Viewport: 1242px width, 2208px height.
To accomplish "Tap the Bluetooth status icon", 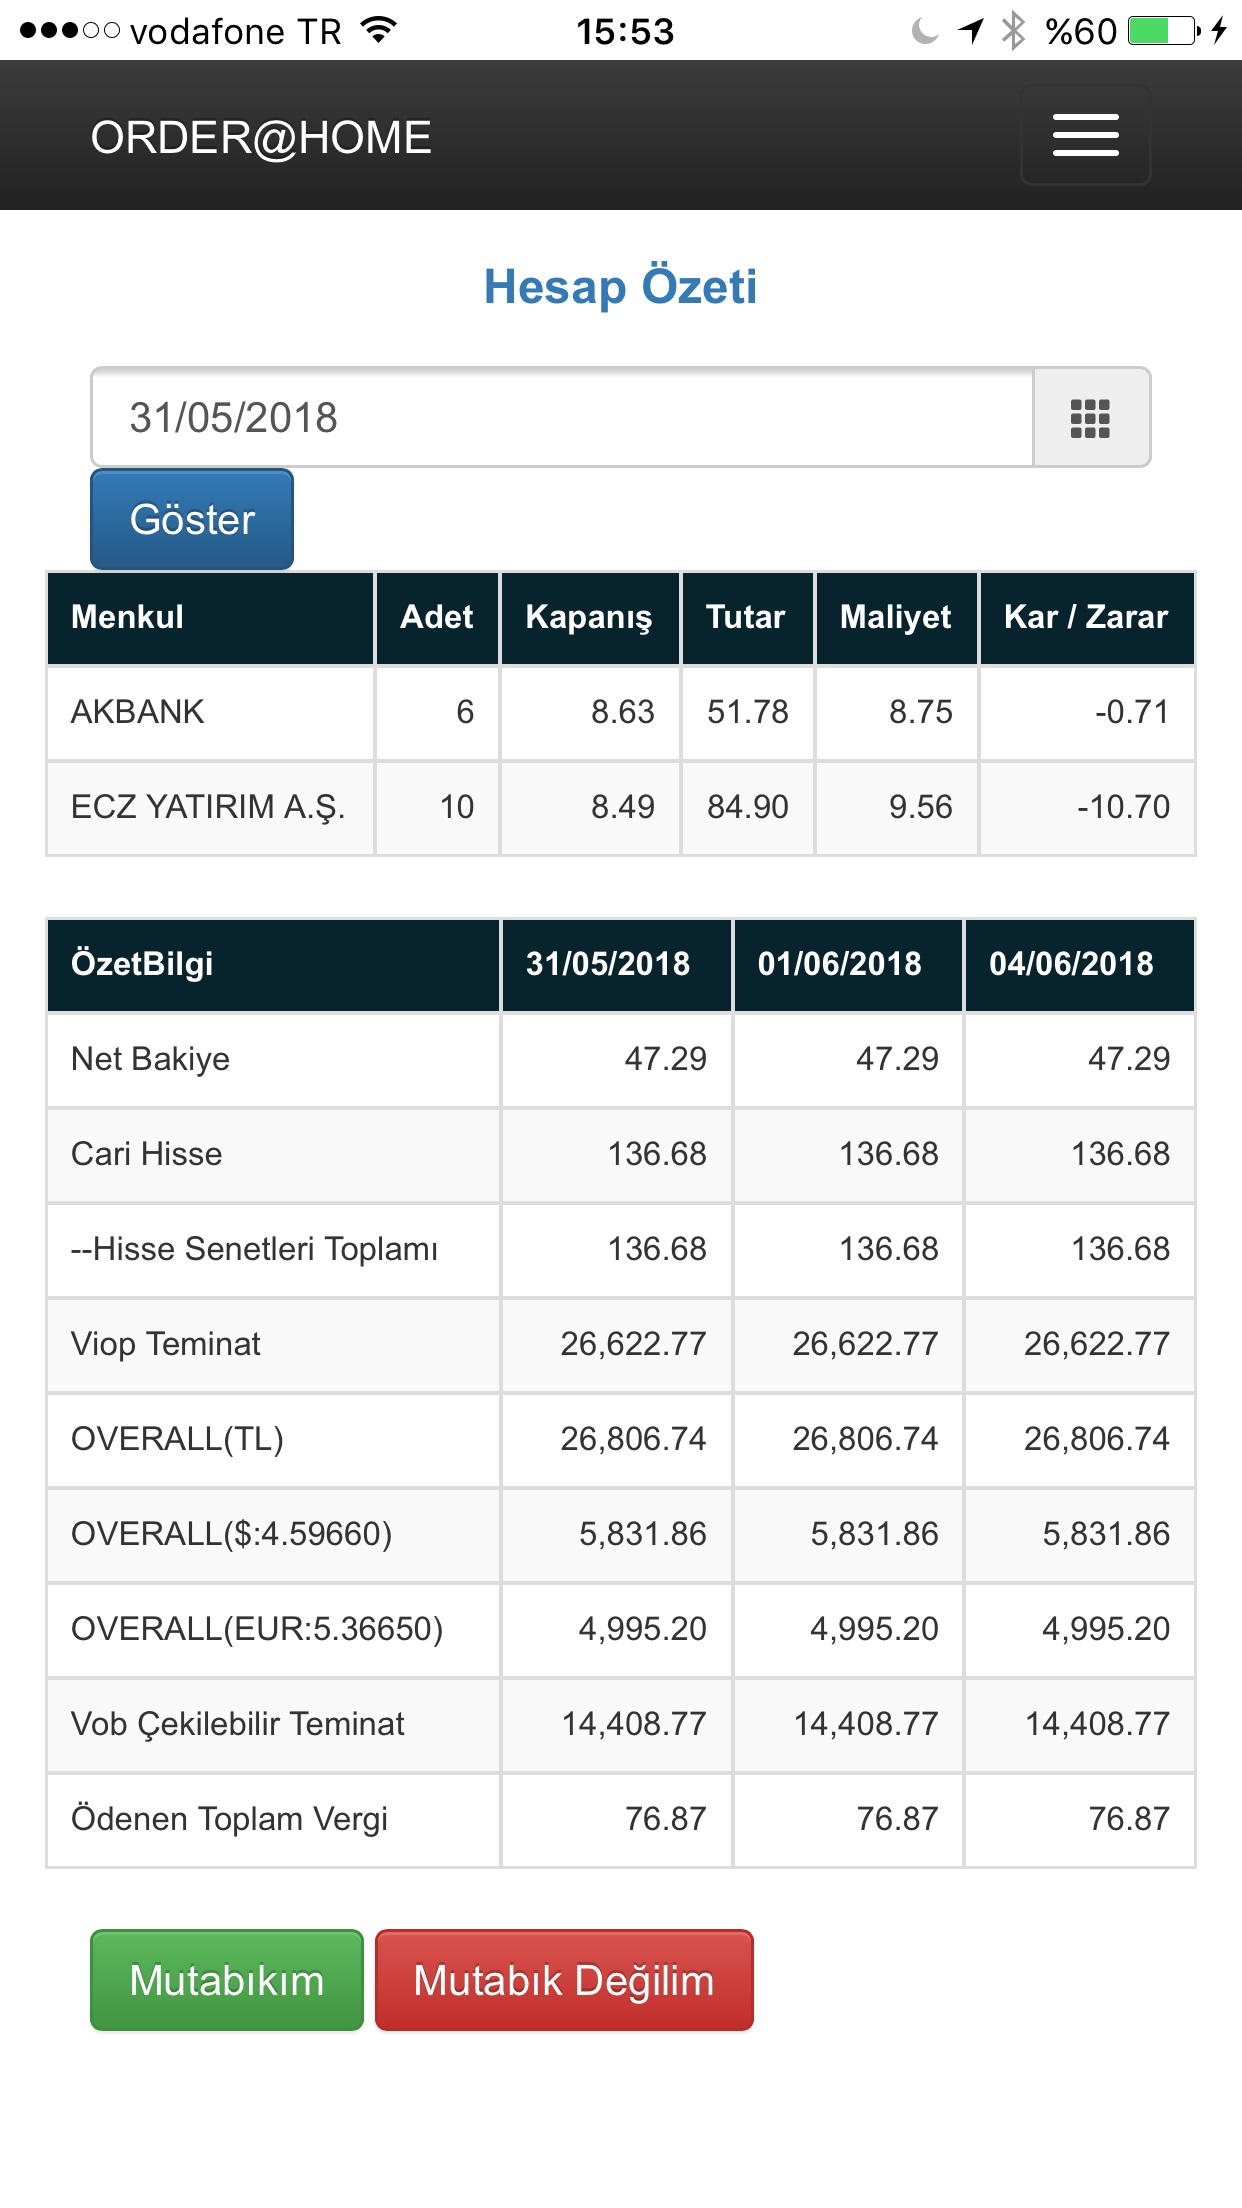I will click(1013, 31).
